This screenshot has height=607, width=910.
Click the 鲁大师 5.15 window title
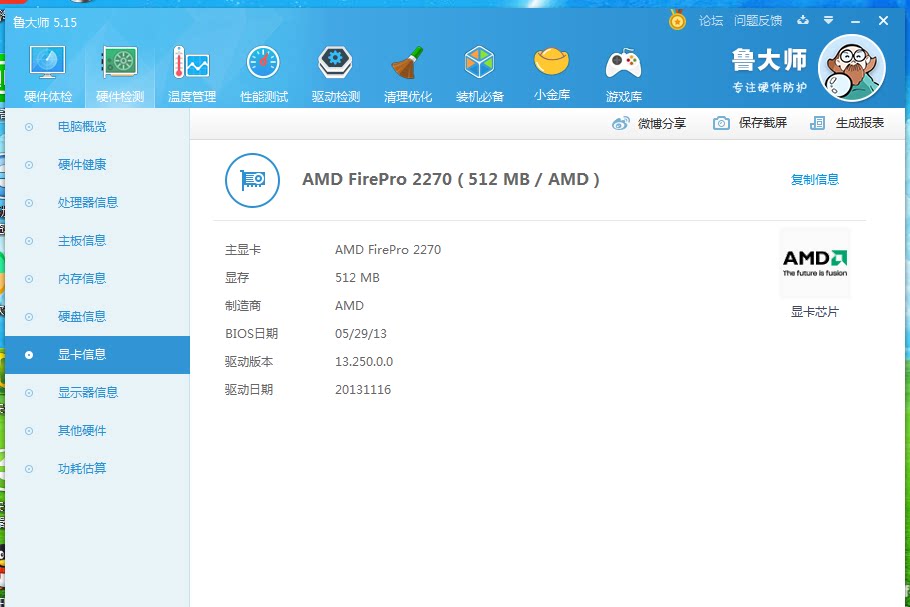[x=45, y=23]
